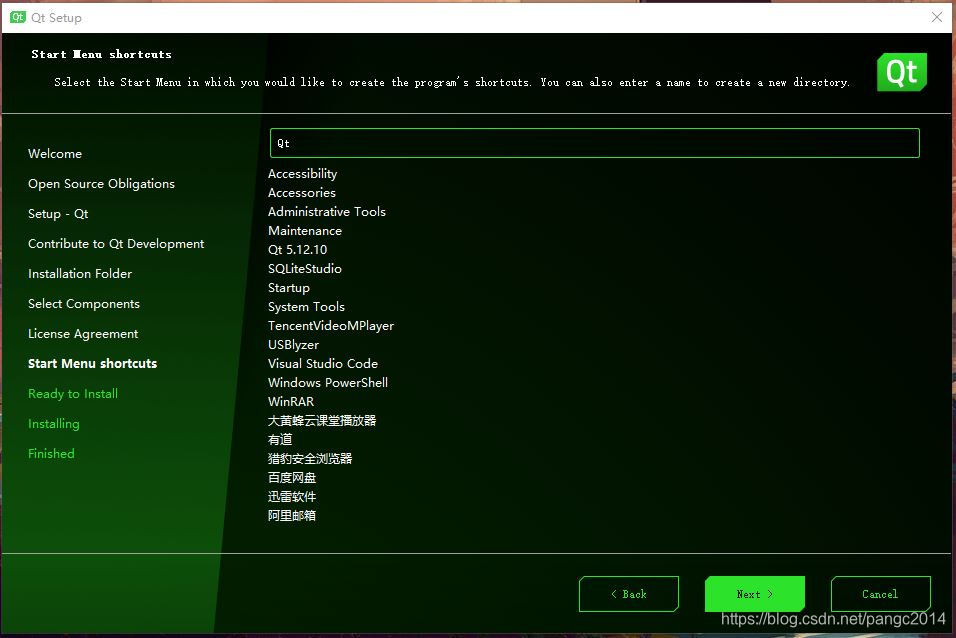
Task: Select Accessories folder in list
Action: click(302, 193)
